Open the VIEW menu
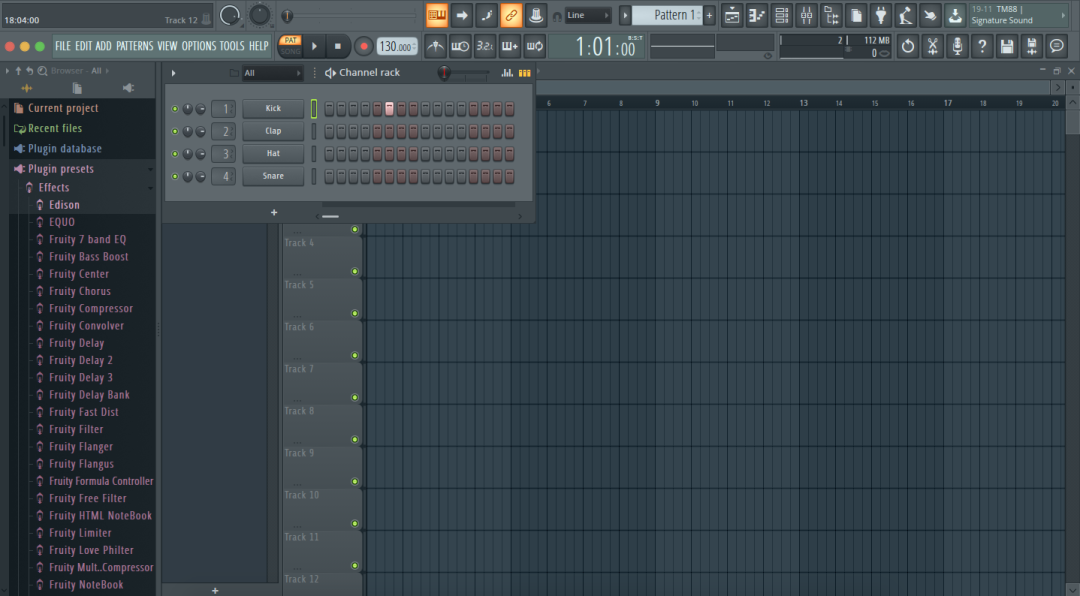This screenshot has width=1080, height=596. coord(167,46)
